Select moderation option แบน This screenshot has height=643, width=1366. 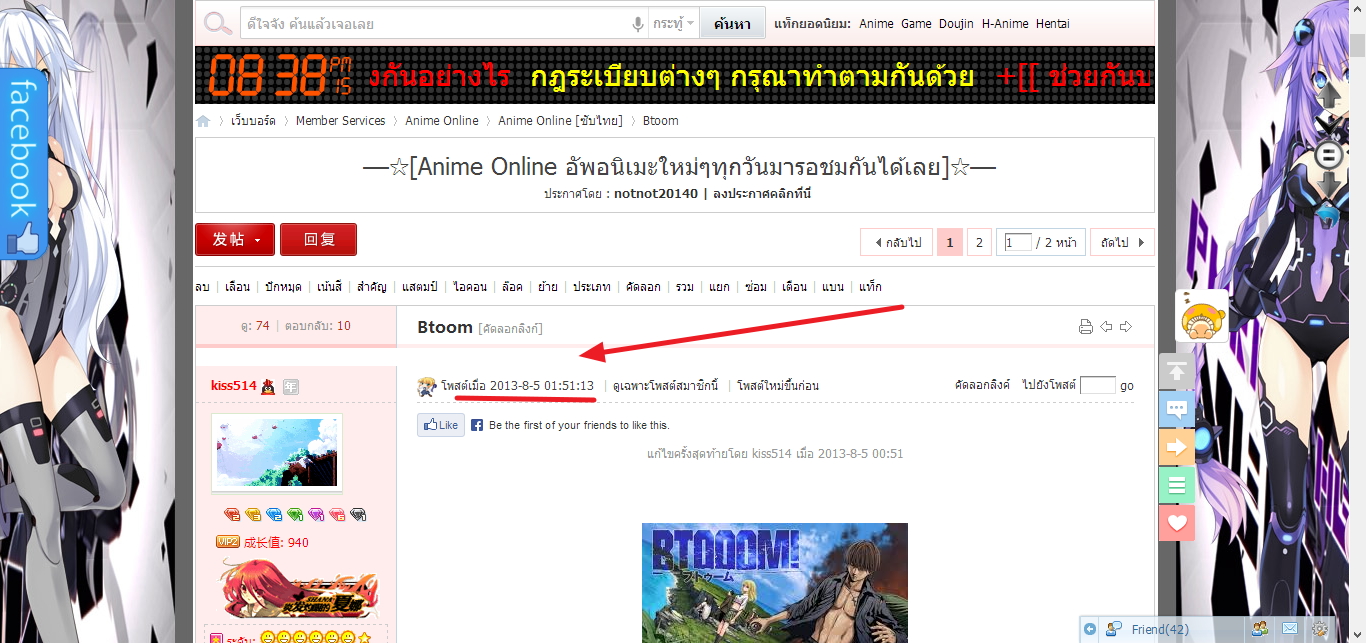click(x=833, y=287)
